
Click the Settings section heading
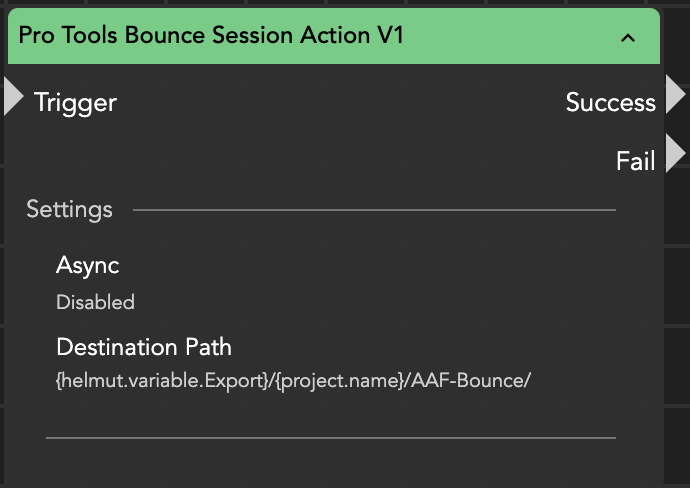[x=69, y=210]
